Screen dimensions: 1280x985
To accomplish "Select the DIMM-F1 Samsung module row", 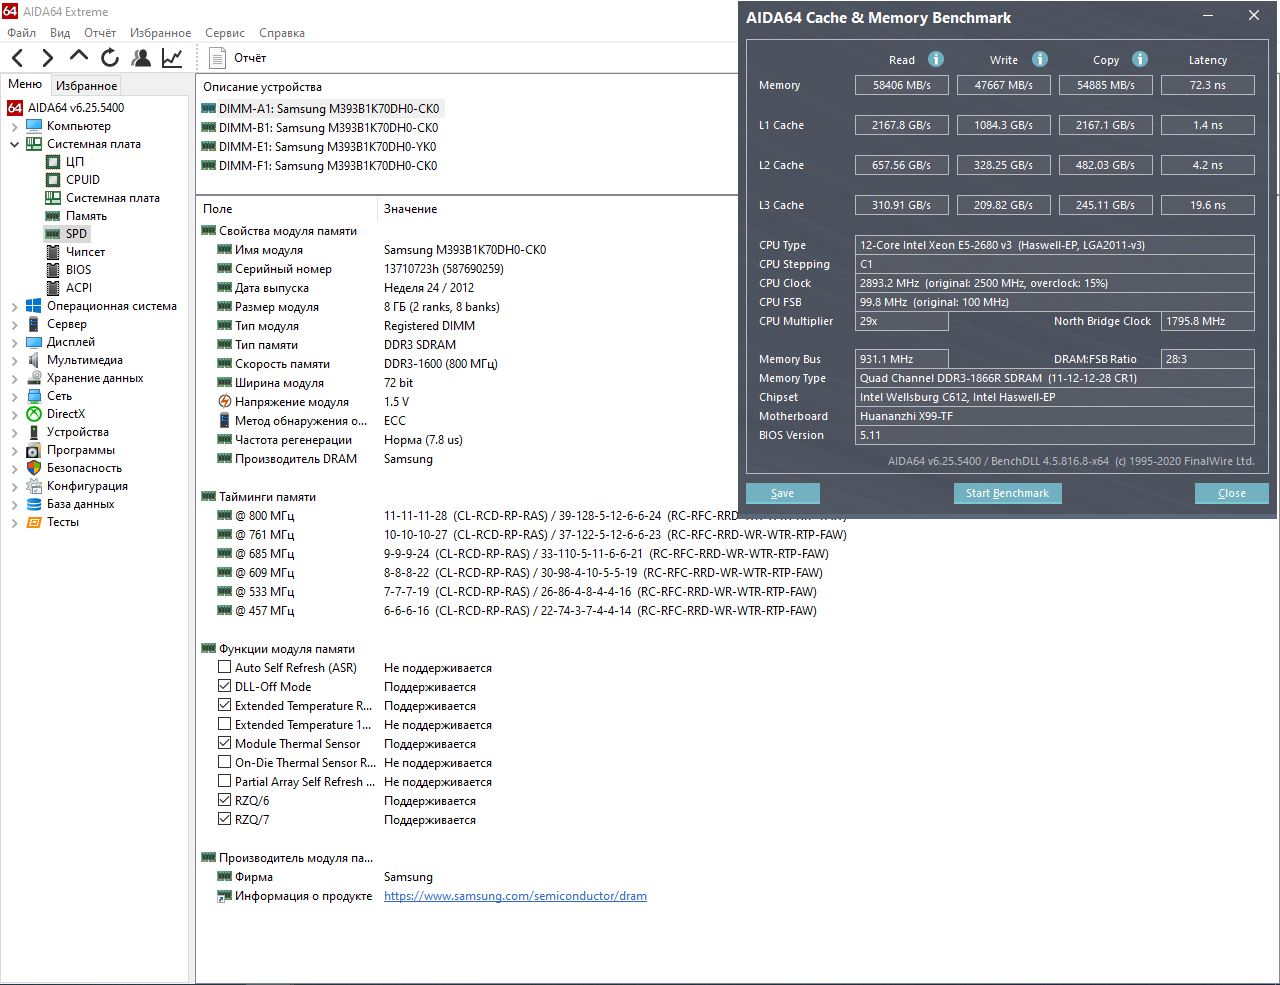I will pos(320,166).
